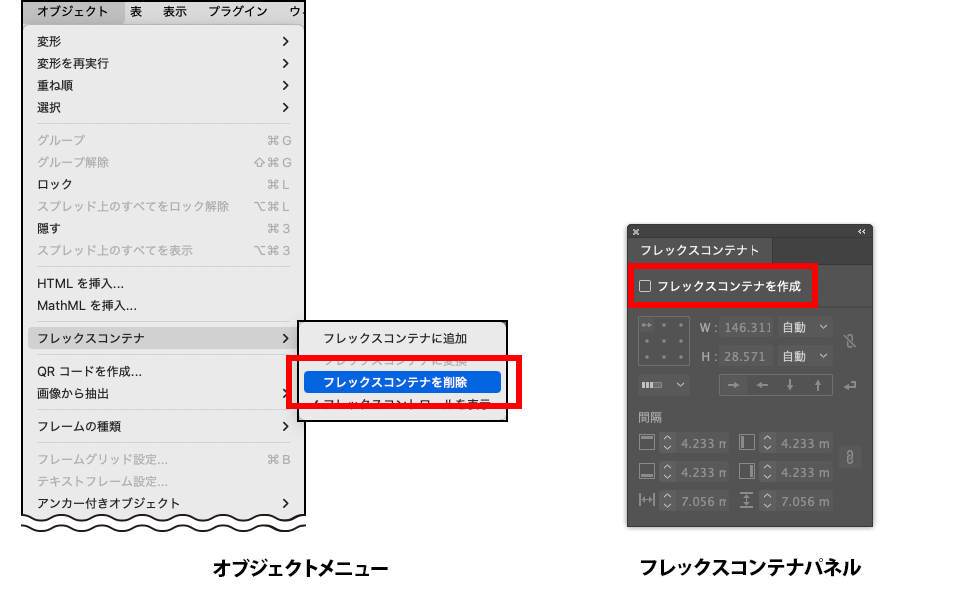The width and height of the screenshot is (970, 599).
Task: Click the wrap return-arrow icon
Action: pos(850,385)
